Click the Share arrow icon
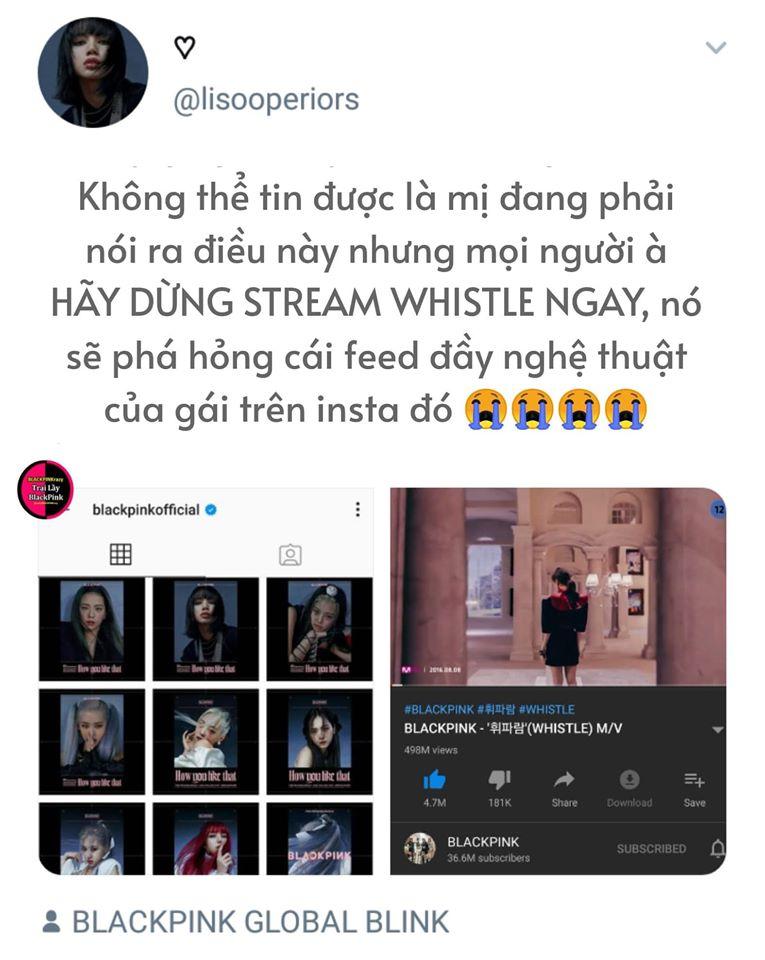 [x=564, y=779]
